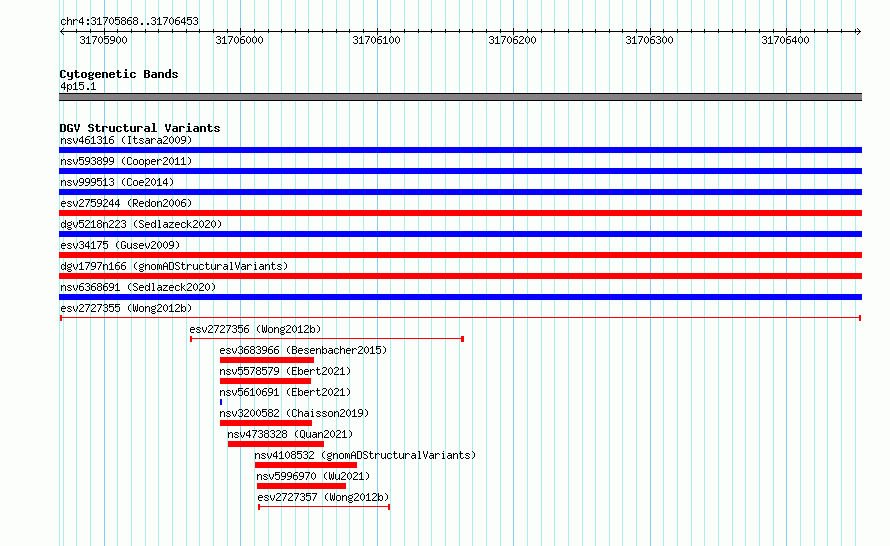890x546 pixels.
Task: Click the nsv4738328 (Quan2021) label
Action: click(x=290, y=434)
